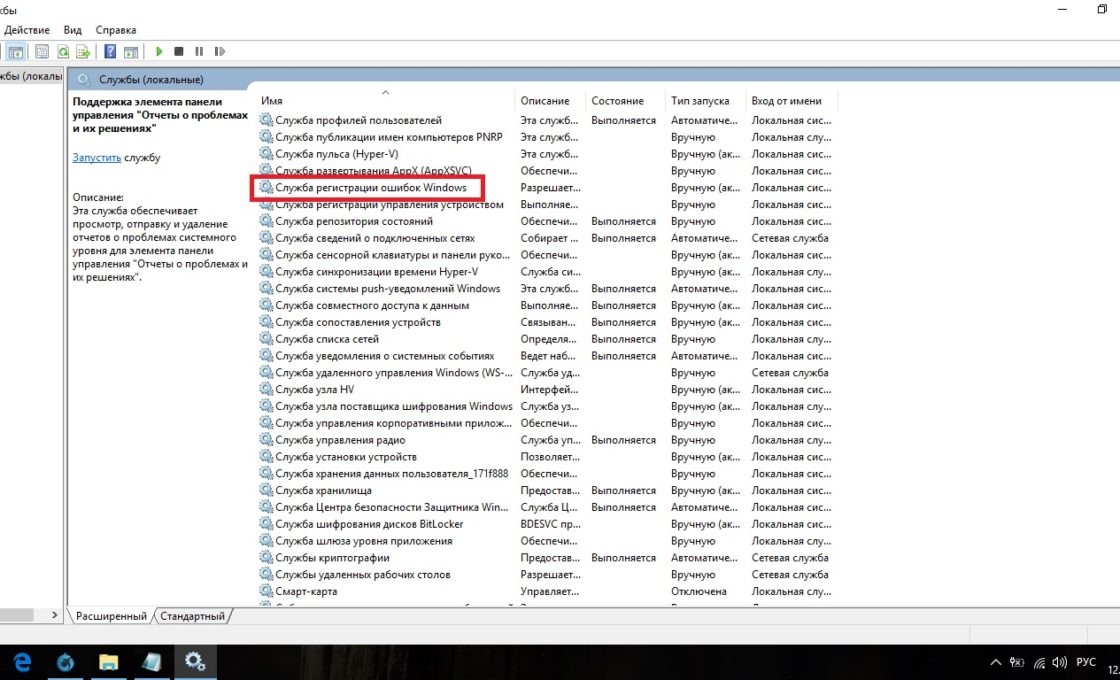This screenshot has height=680, width=1120.
Task: Click the Services gear icon in the taskbar
Action: click(194, 661)
